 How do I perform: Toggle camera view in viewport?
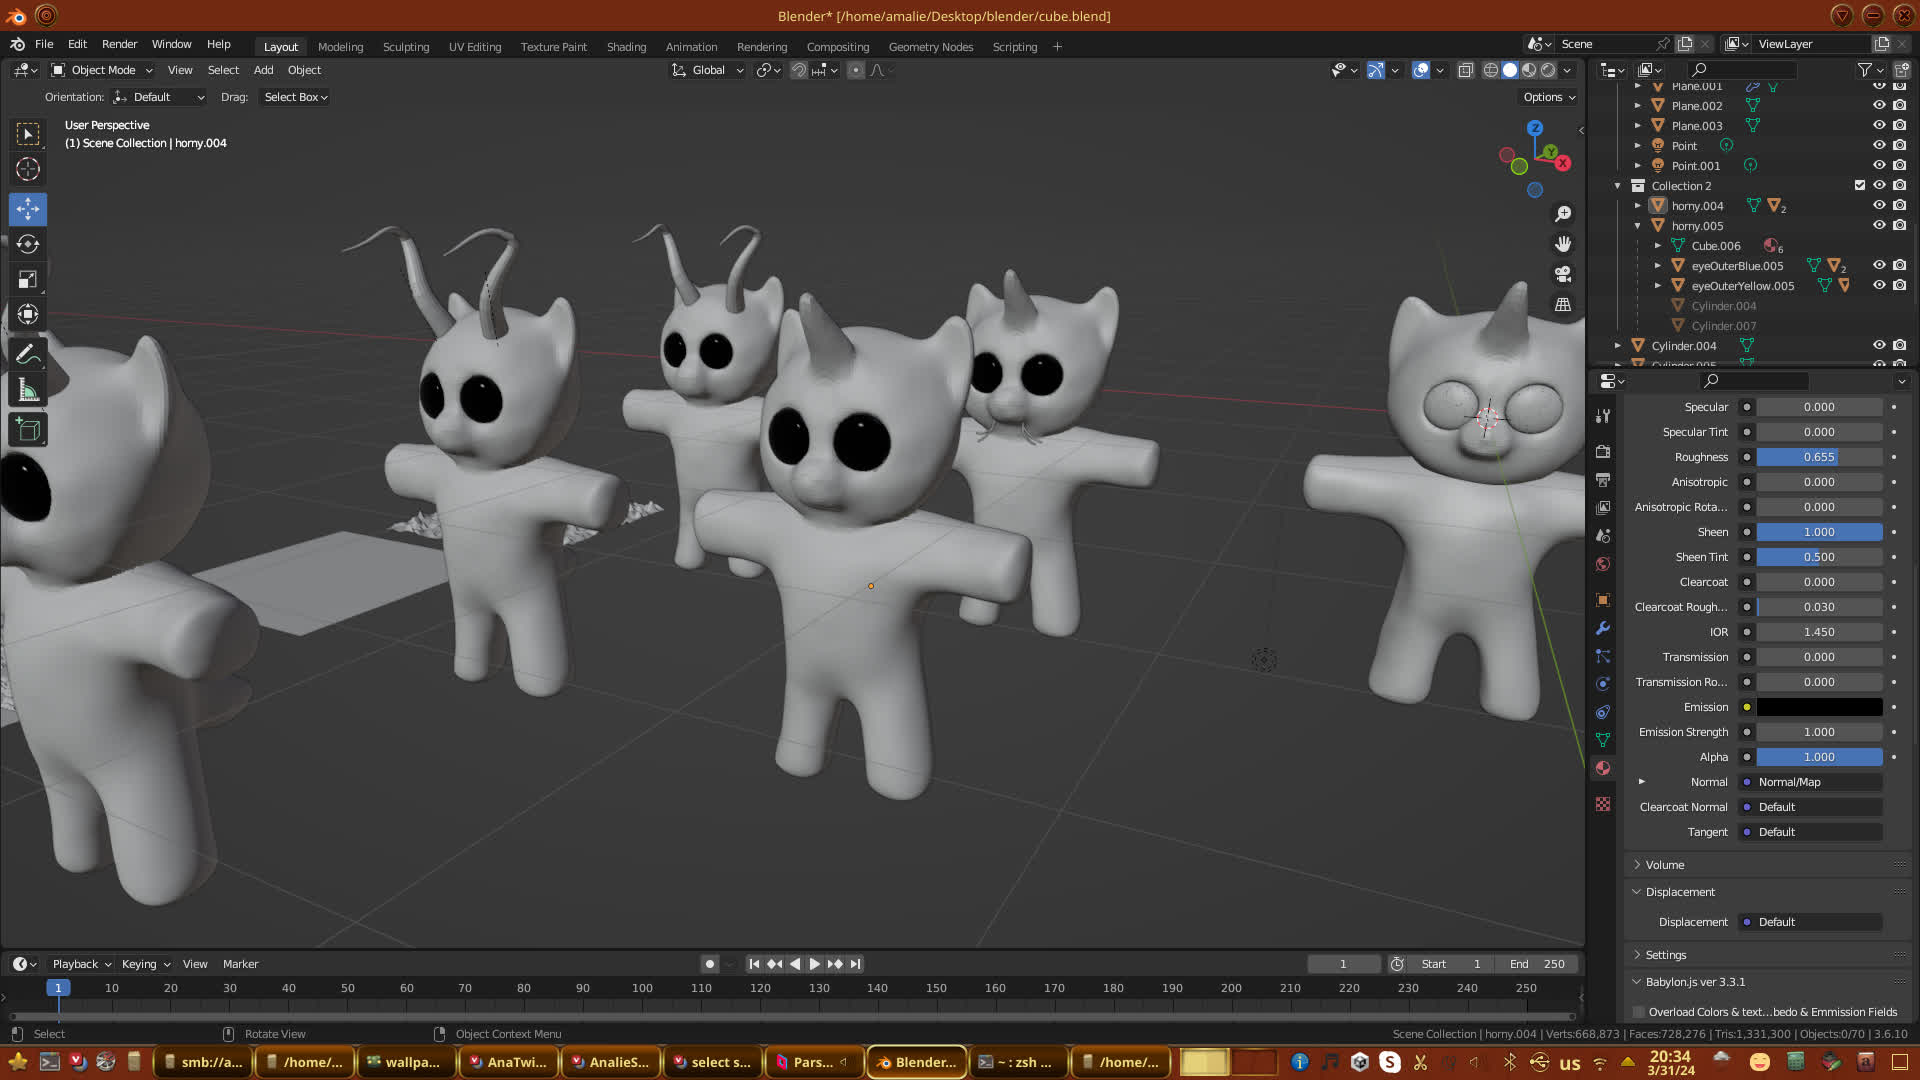tap(1563, 274)
